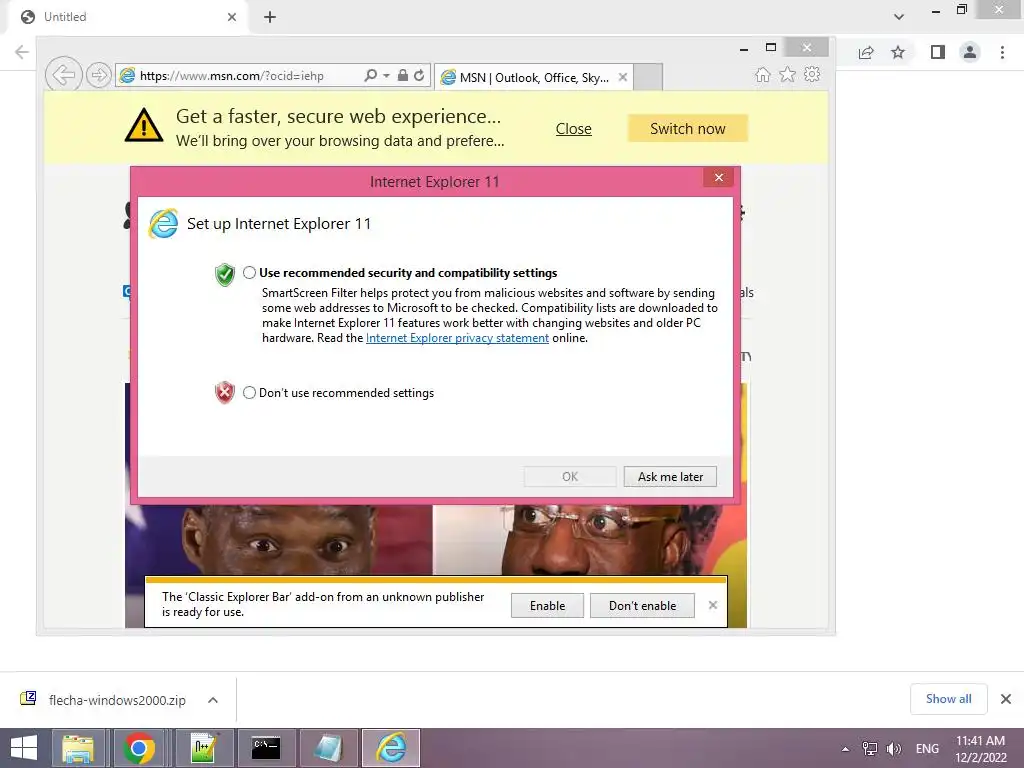Open Notepad++ from the taskbar
The height and width of the screenshot is (768, 1024).
point(204,748)
